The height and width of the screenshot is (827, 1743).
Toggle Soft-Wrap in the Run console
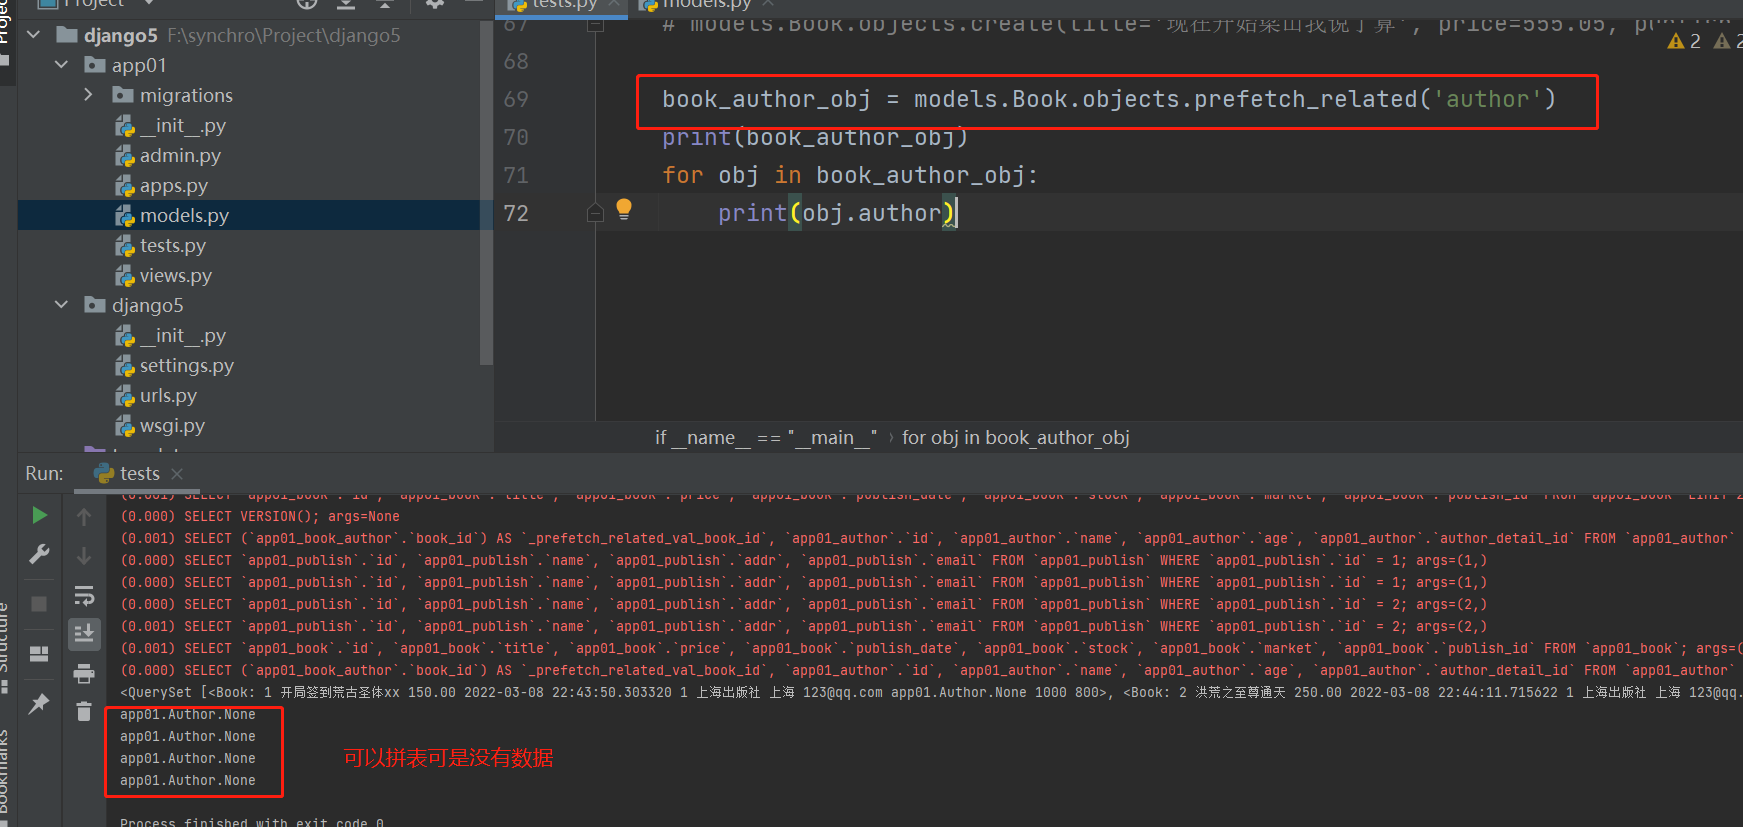[84, 596]
